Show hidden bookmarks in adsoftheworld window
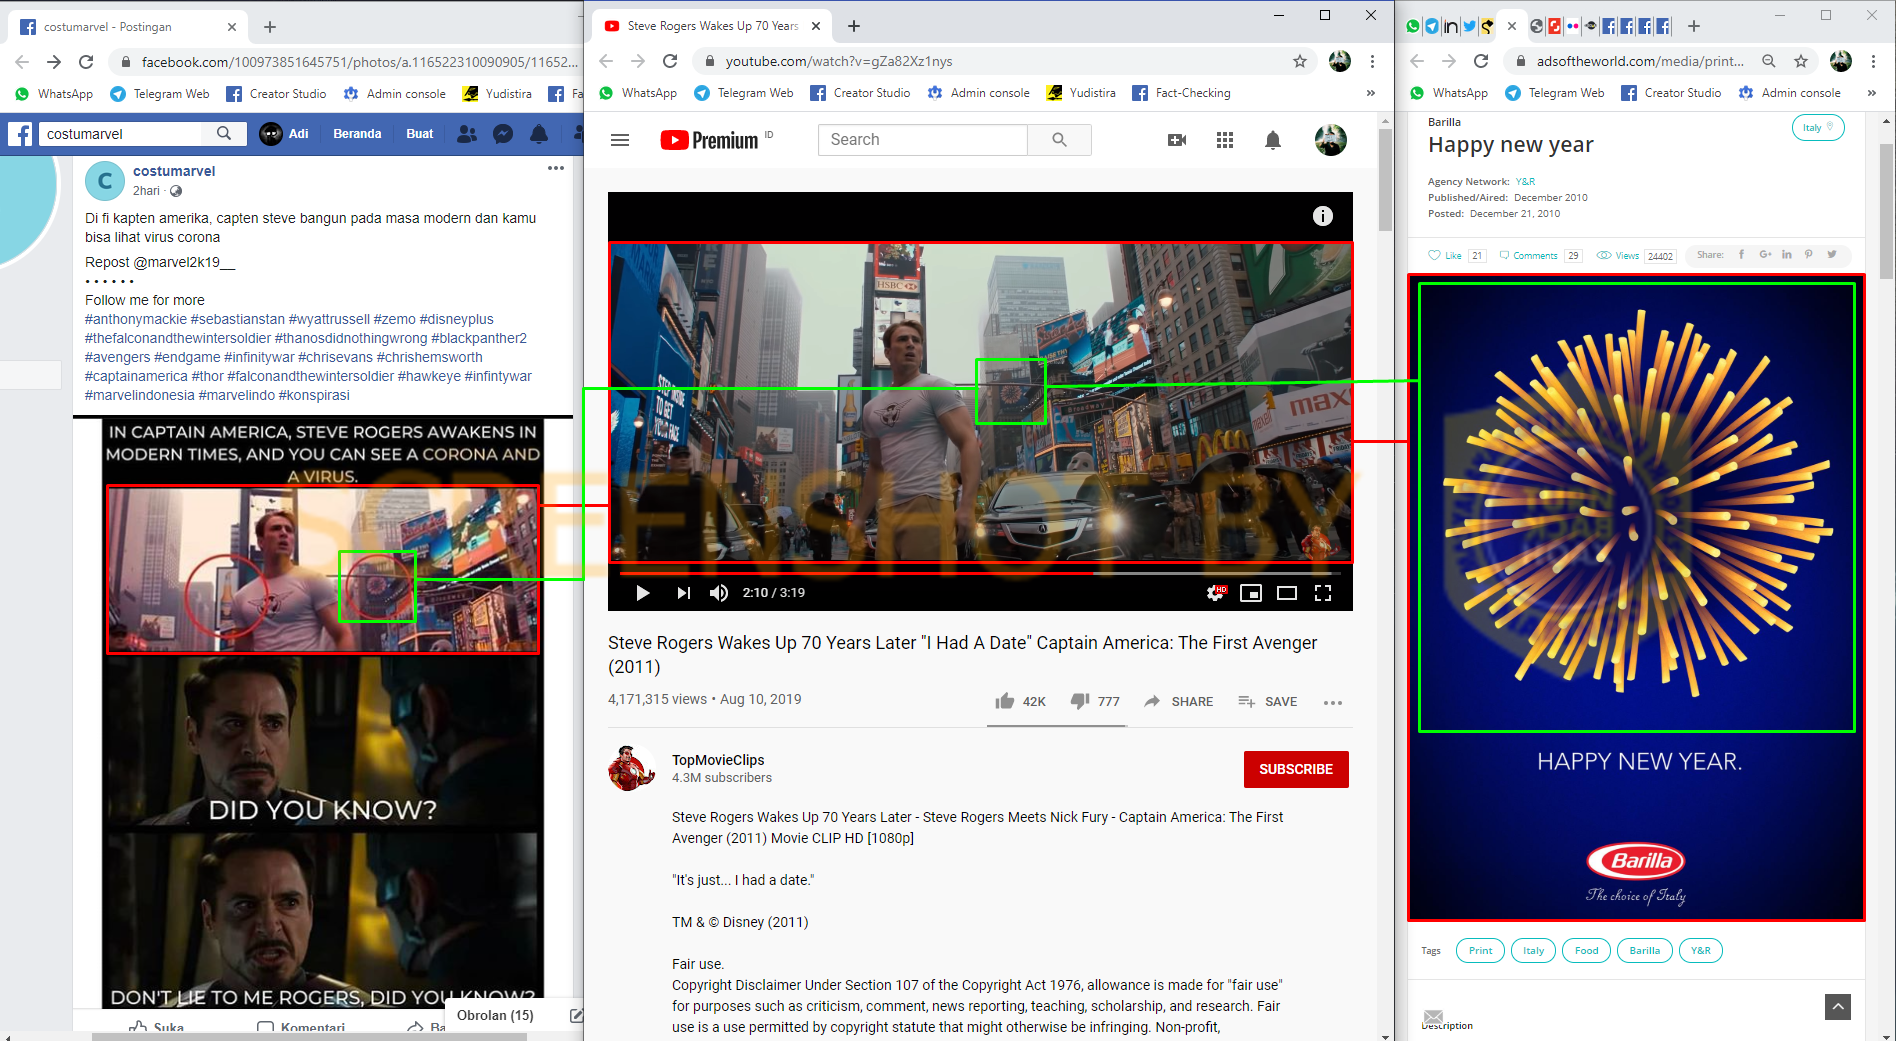Image resolution: width=1896 pixels, height=1041 pixels. 1871,93
